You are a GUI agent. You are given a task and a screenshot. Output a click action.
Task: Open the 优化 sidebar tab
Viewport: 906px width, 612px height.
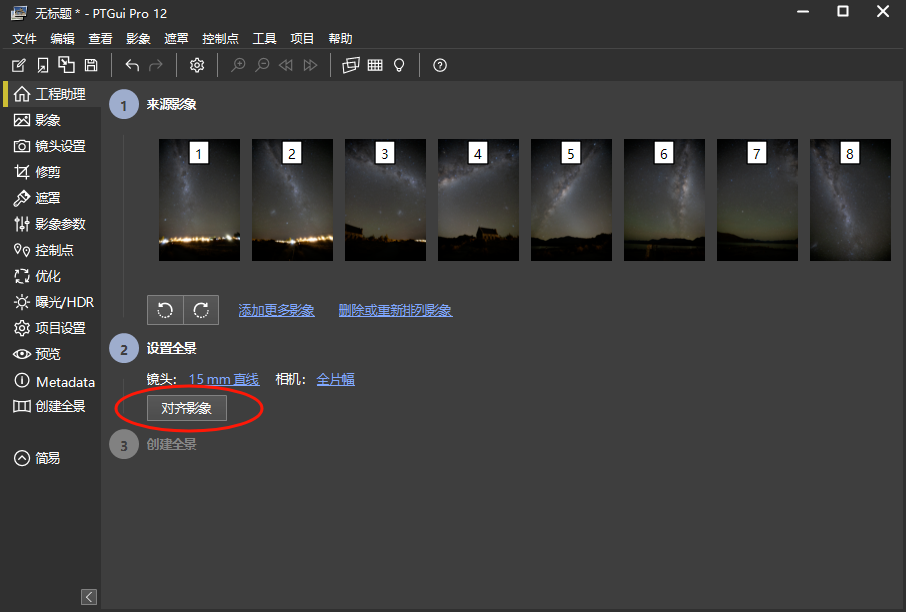(51, 276)
